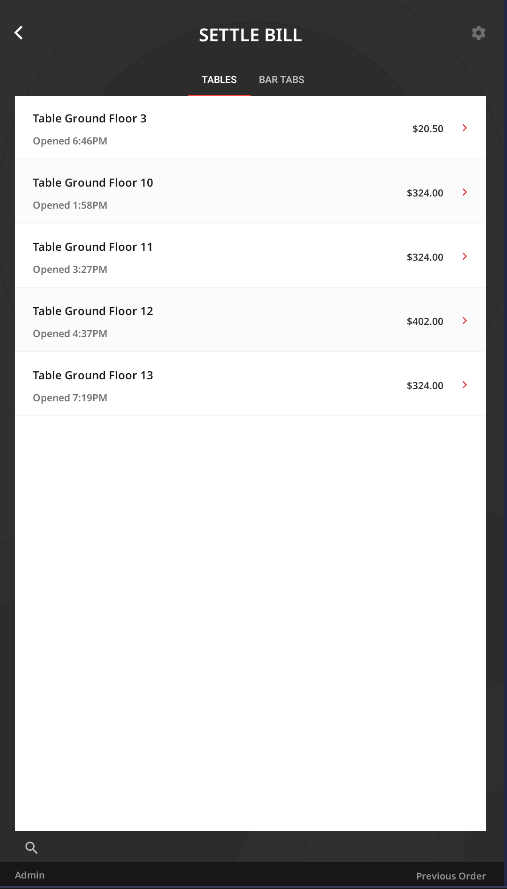Open settings via the gear icon
The height and width of the screenshot is (889, 507).
click(478, 33)
